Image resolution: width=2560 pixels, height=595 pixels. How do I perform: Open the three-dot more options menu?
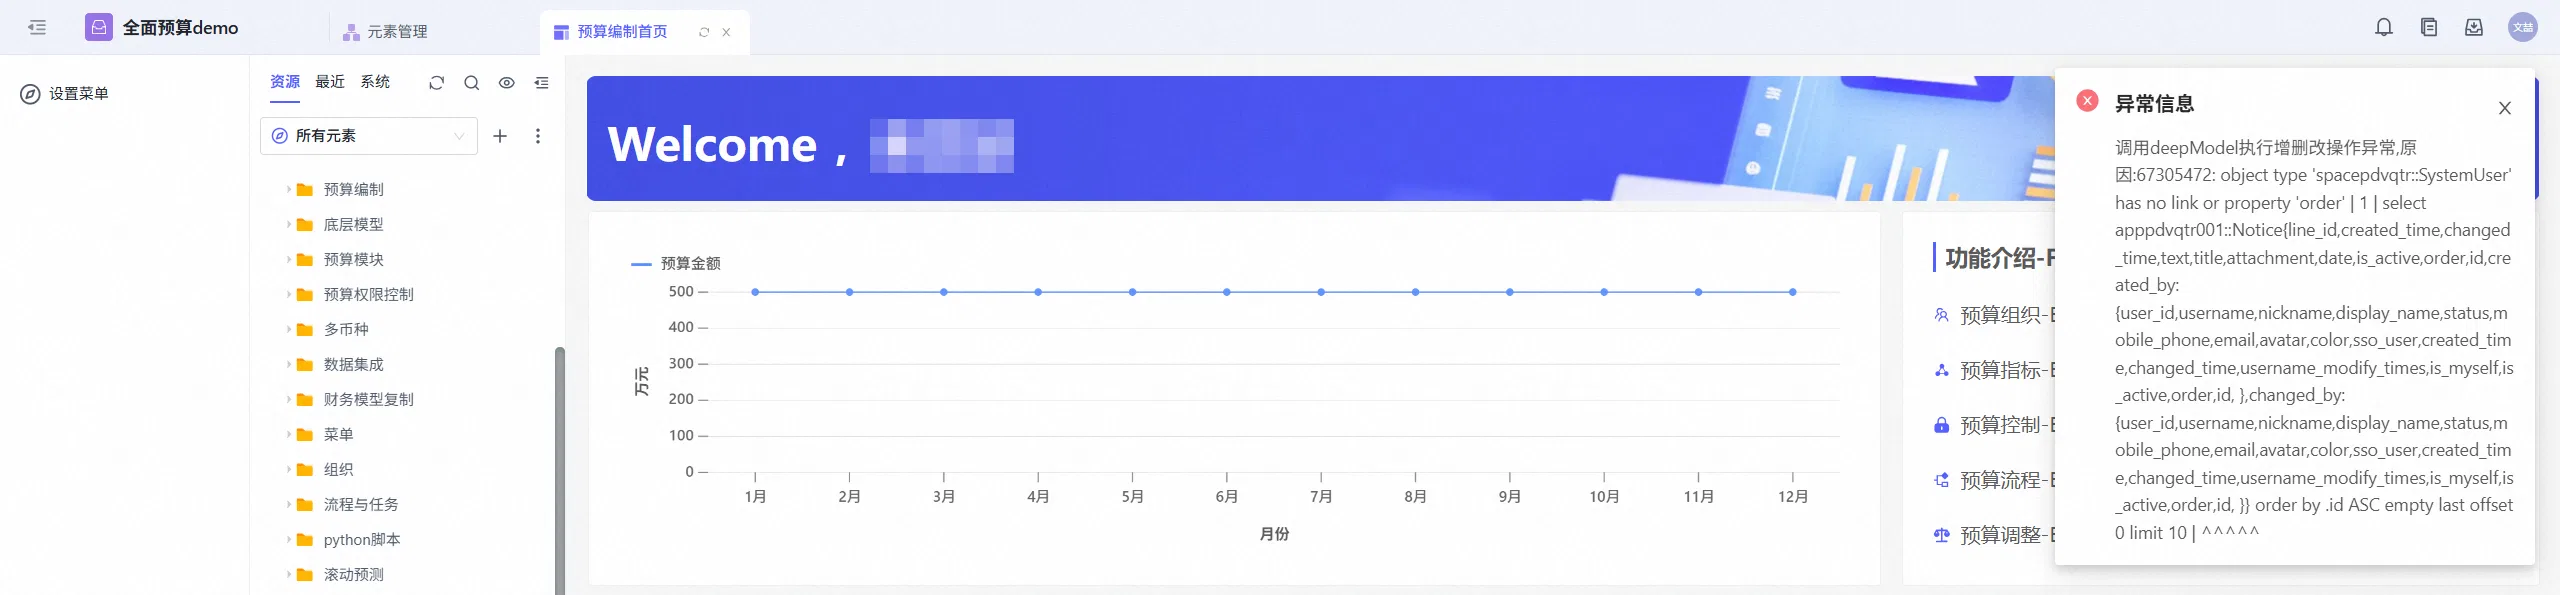point(538,136)
